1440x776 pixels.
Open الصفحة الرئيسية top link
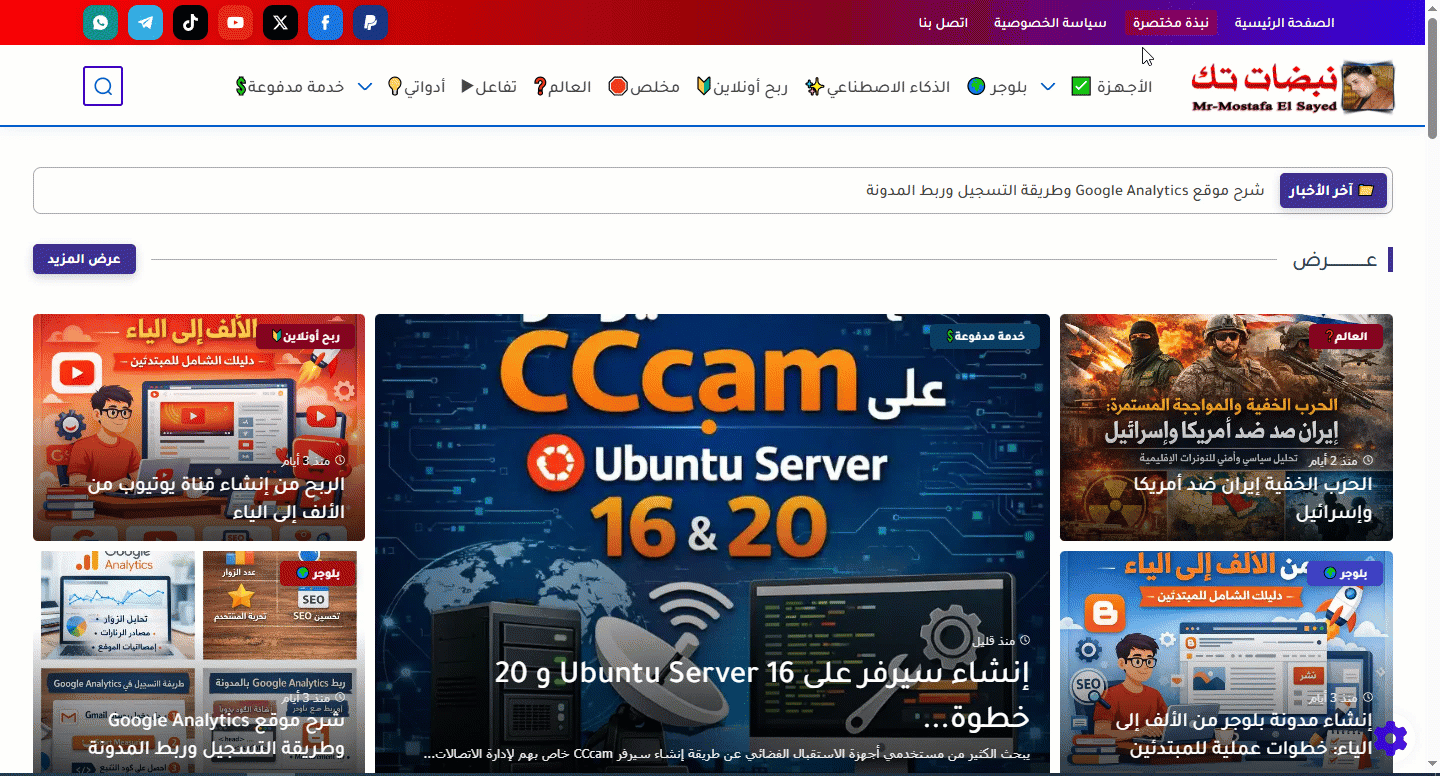coord(1284,22)
